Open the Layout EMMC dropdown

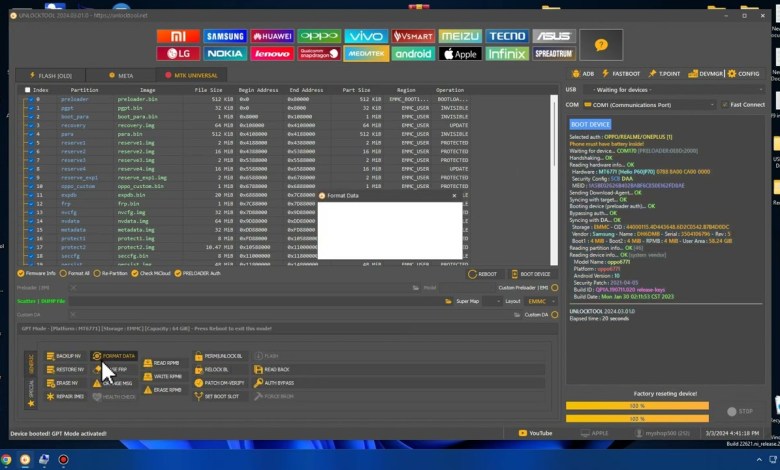tap(541, 301)
